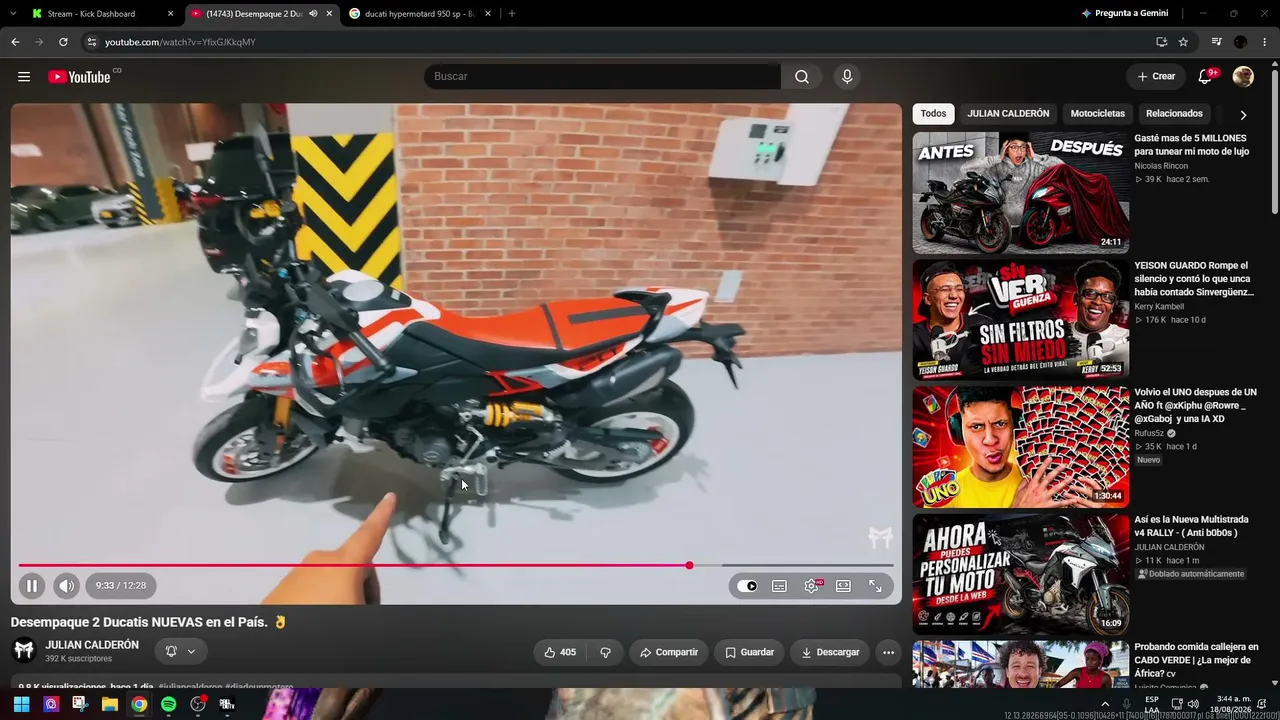Open Windows Start menu
Image resolution: width=1280 pixels, height=720 pixels.
22,704
